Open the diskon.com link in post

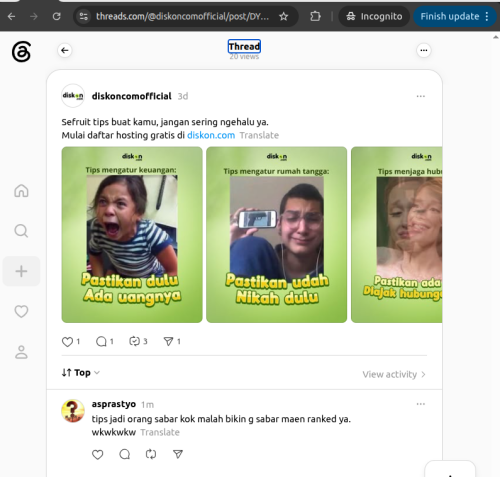pos(211,135)
